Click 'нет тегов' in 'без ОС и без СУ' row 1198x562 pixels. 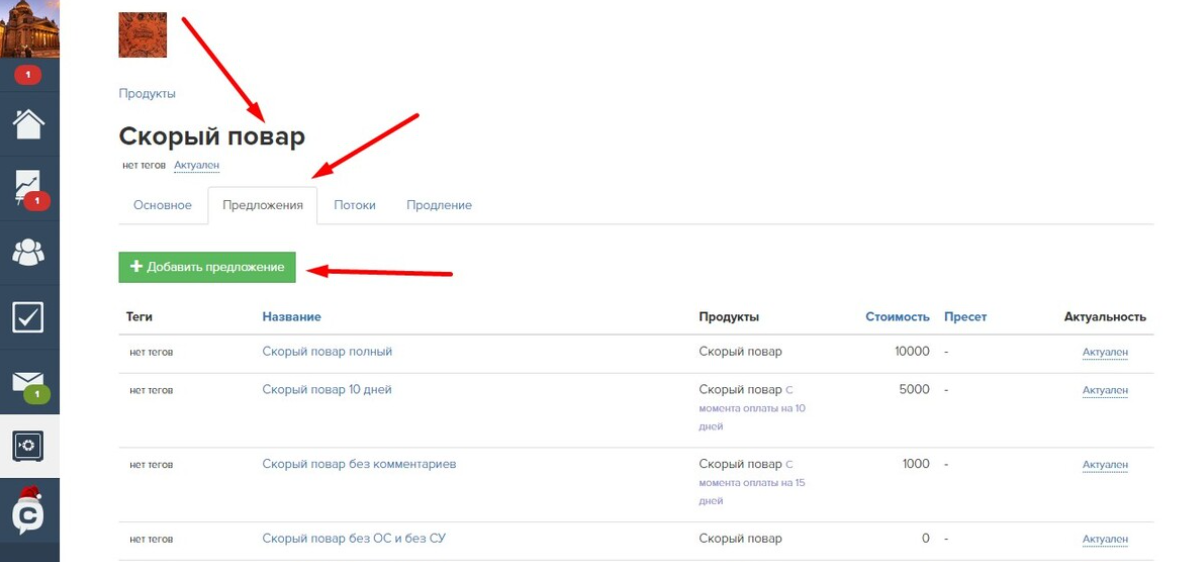pos(151,540)
